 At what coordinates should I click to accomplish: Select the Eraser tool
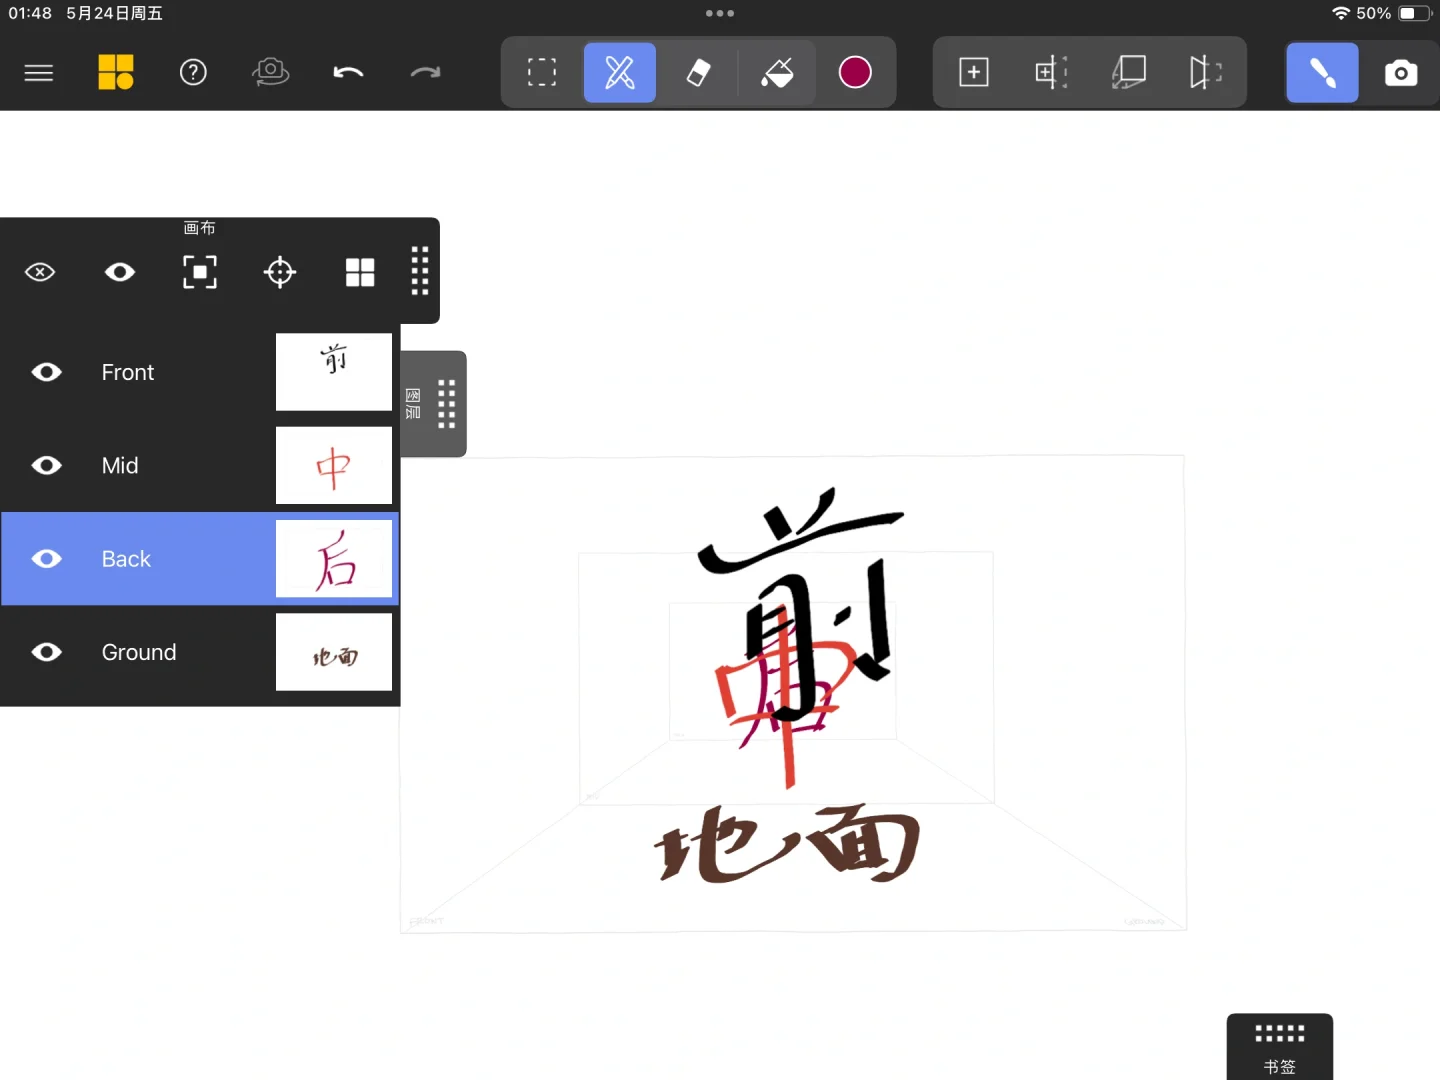tap(699, 72)
